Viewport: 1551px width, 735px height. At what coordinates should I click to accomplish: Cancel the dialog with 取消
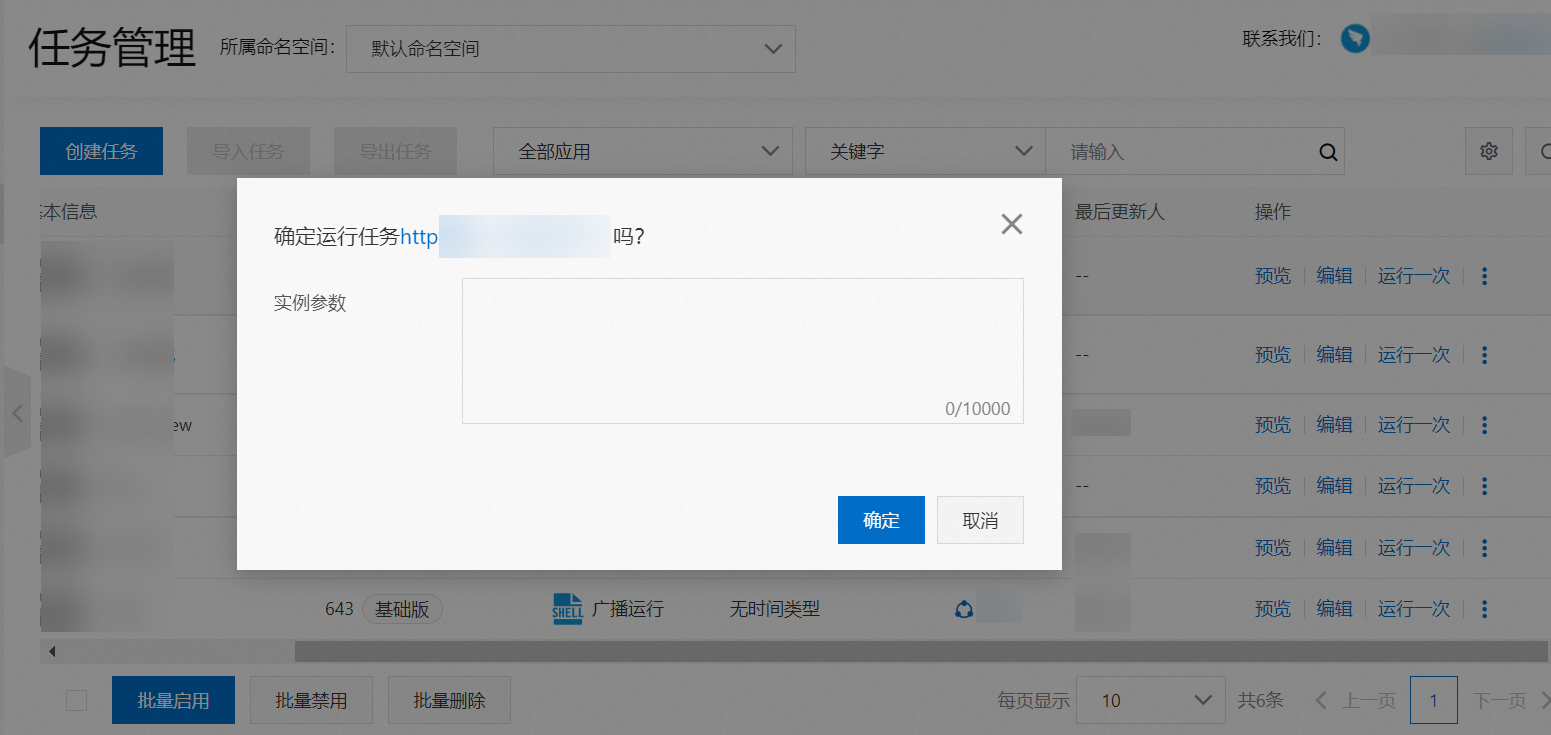click(980, 520)
